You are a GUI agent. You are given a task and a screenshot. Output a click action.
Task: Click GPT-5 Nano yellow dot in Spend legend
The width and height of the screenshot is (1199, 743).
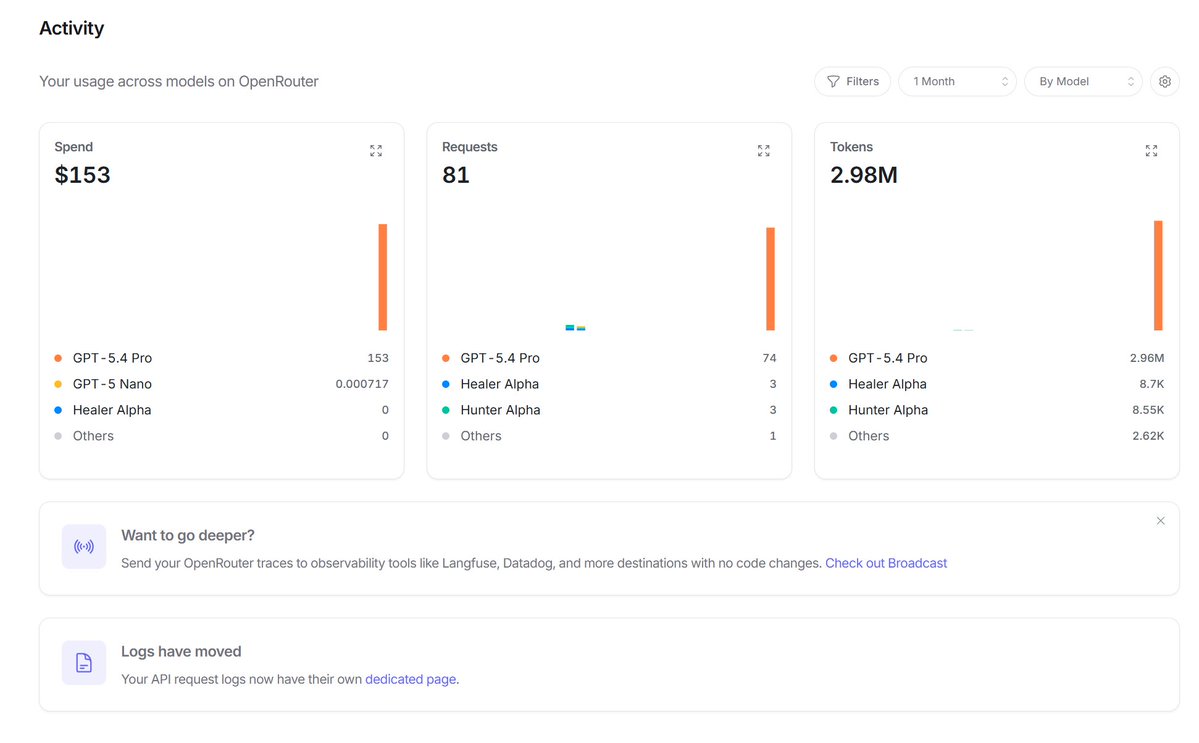58,384
